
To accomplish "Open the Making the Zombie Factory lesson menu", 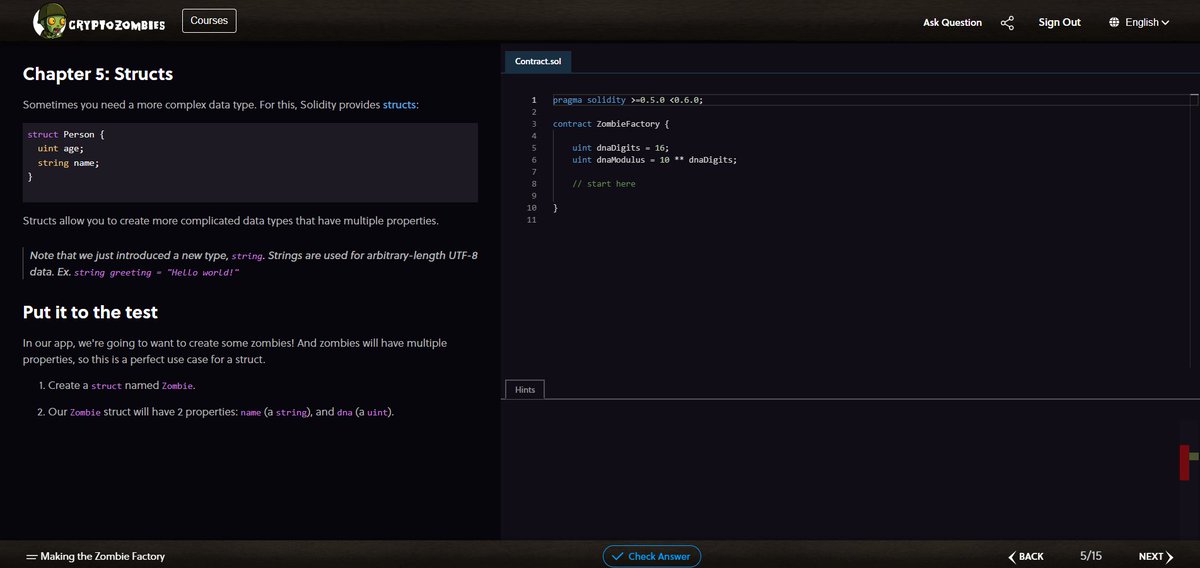I will (95, 556).
